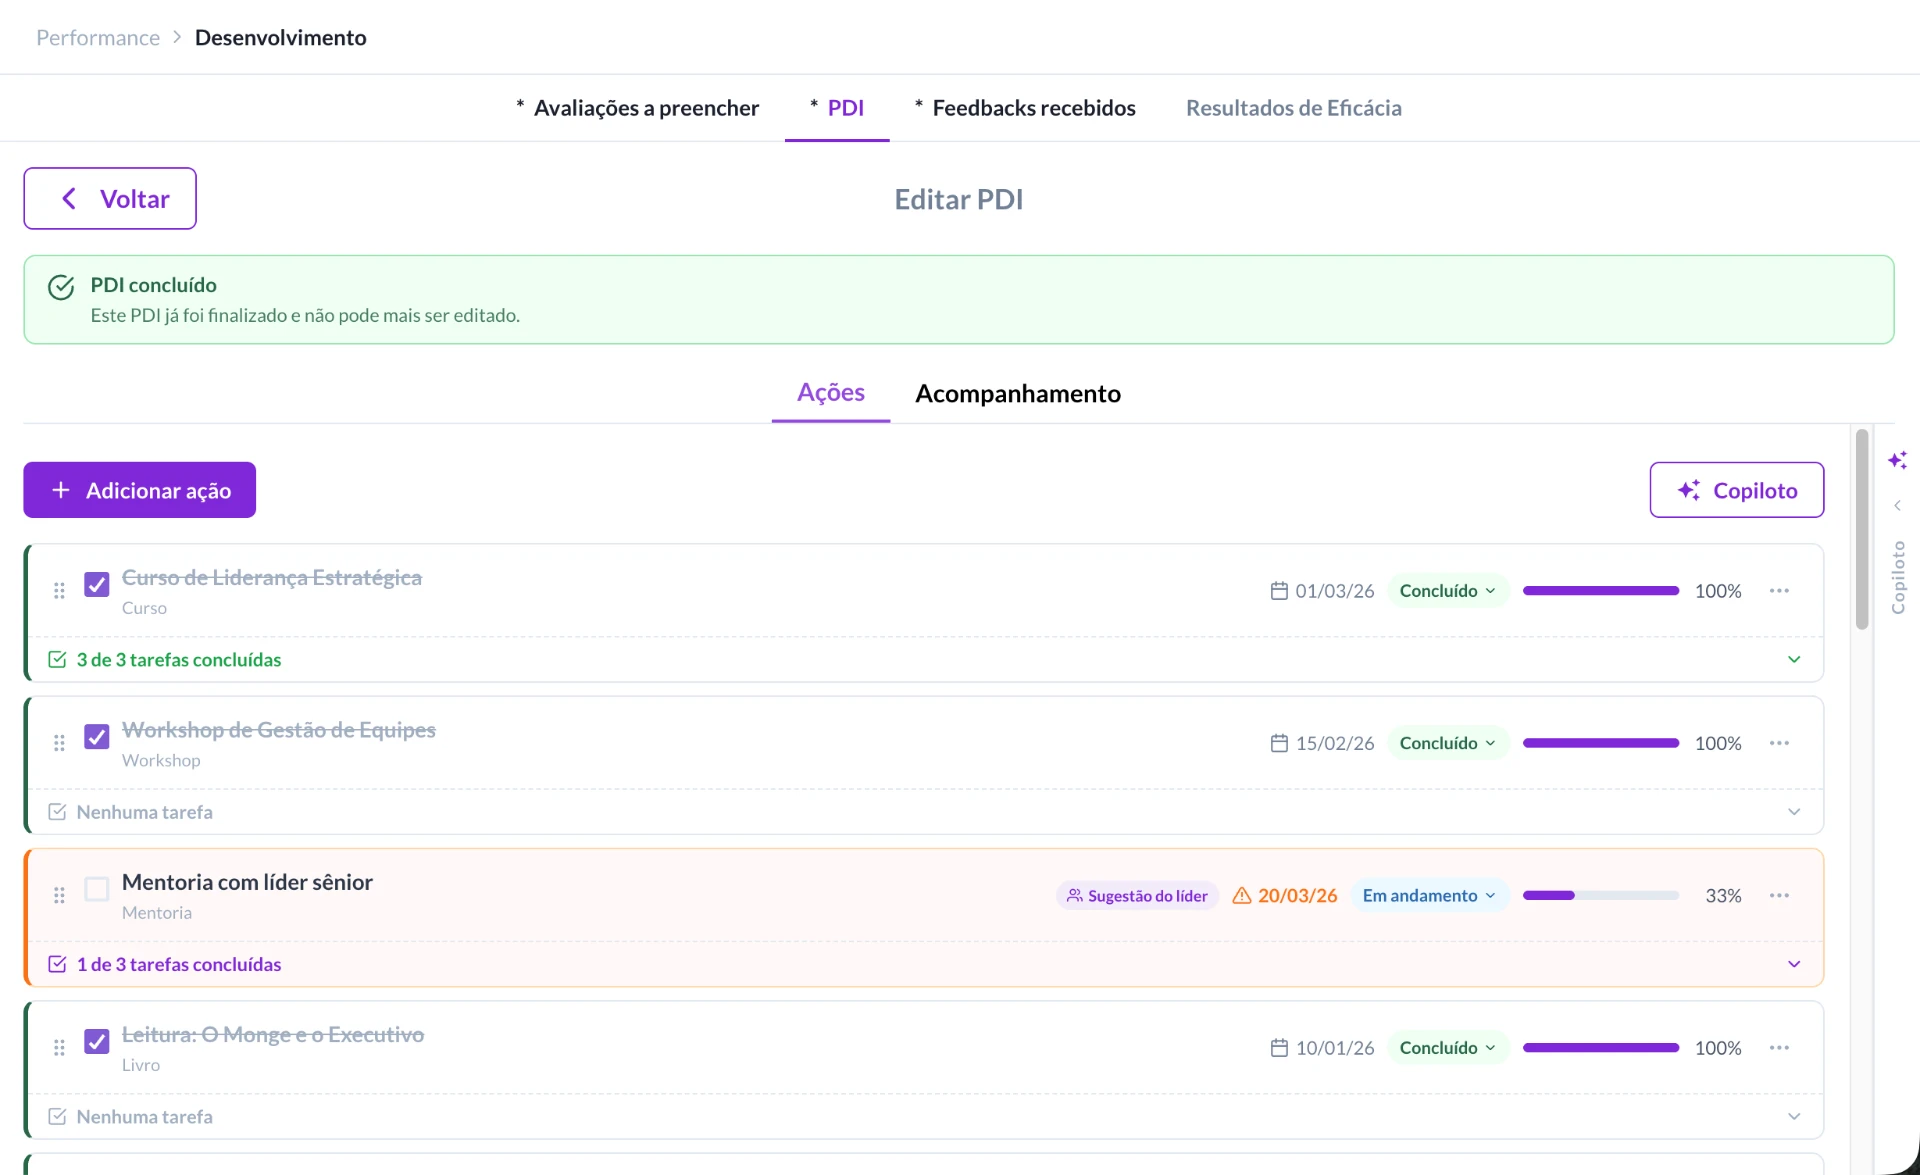This screenshot has width=1920, height=1175.
Task: Check the Mentoria com líder sênior checkbox
Action: 97,889
